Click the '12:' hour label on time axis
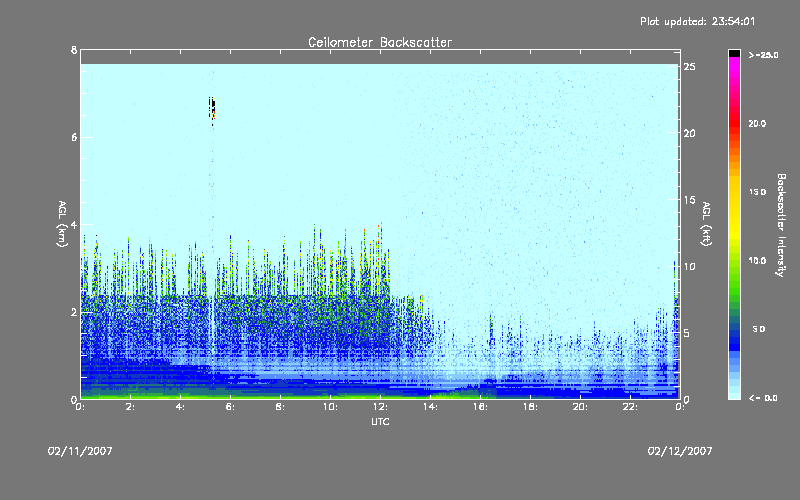This screenshot has width=800, height=500. (x=380, y=407)
